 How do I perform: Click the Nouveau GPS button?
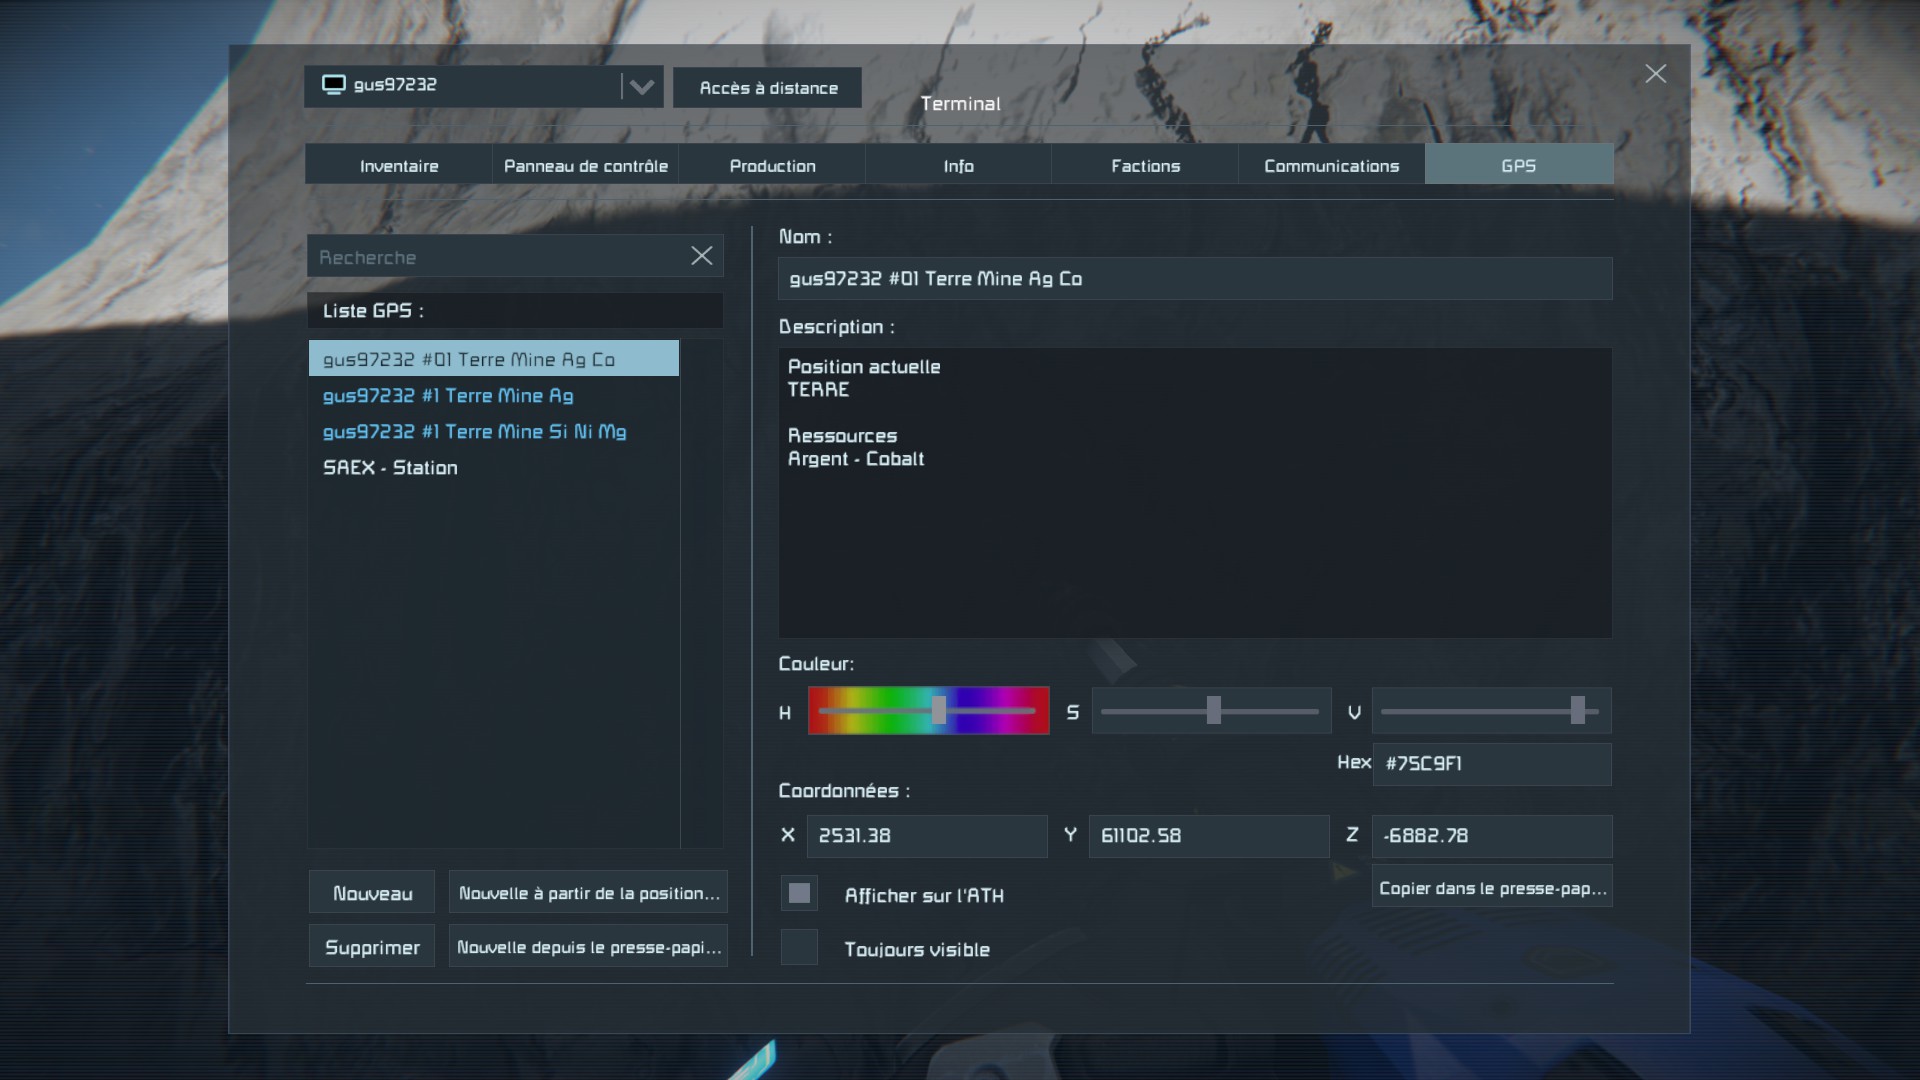click(372, 893)
